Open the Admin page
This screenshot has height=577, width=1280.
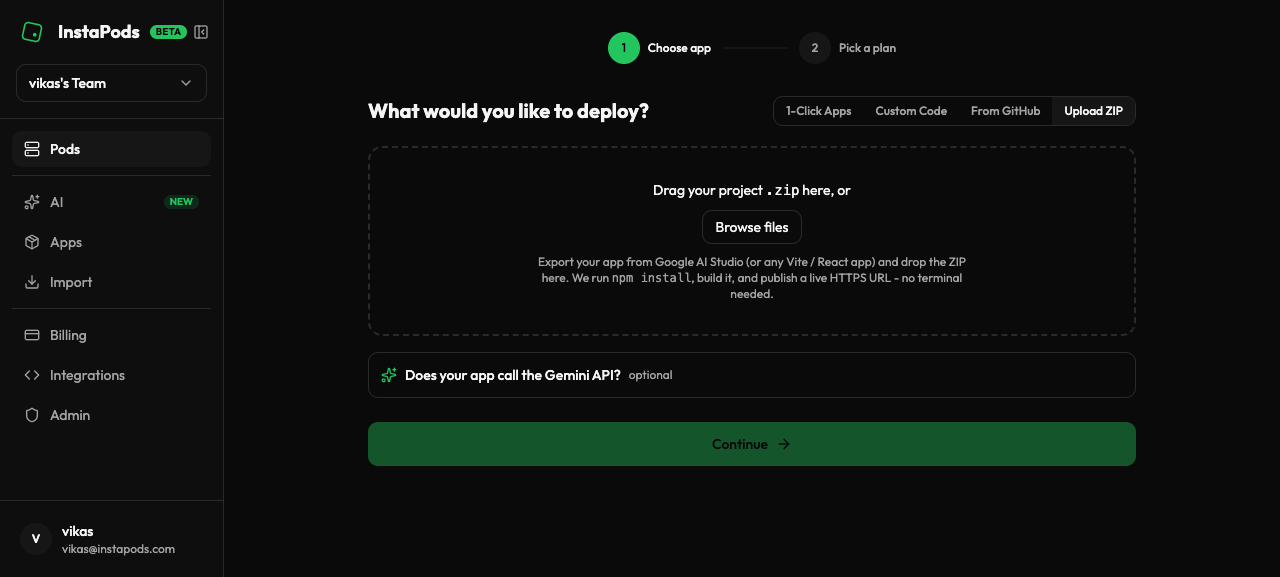click(111, 415)
